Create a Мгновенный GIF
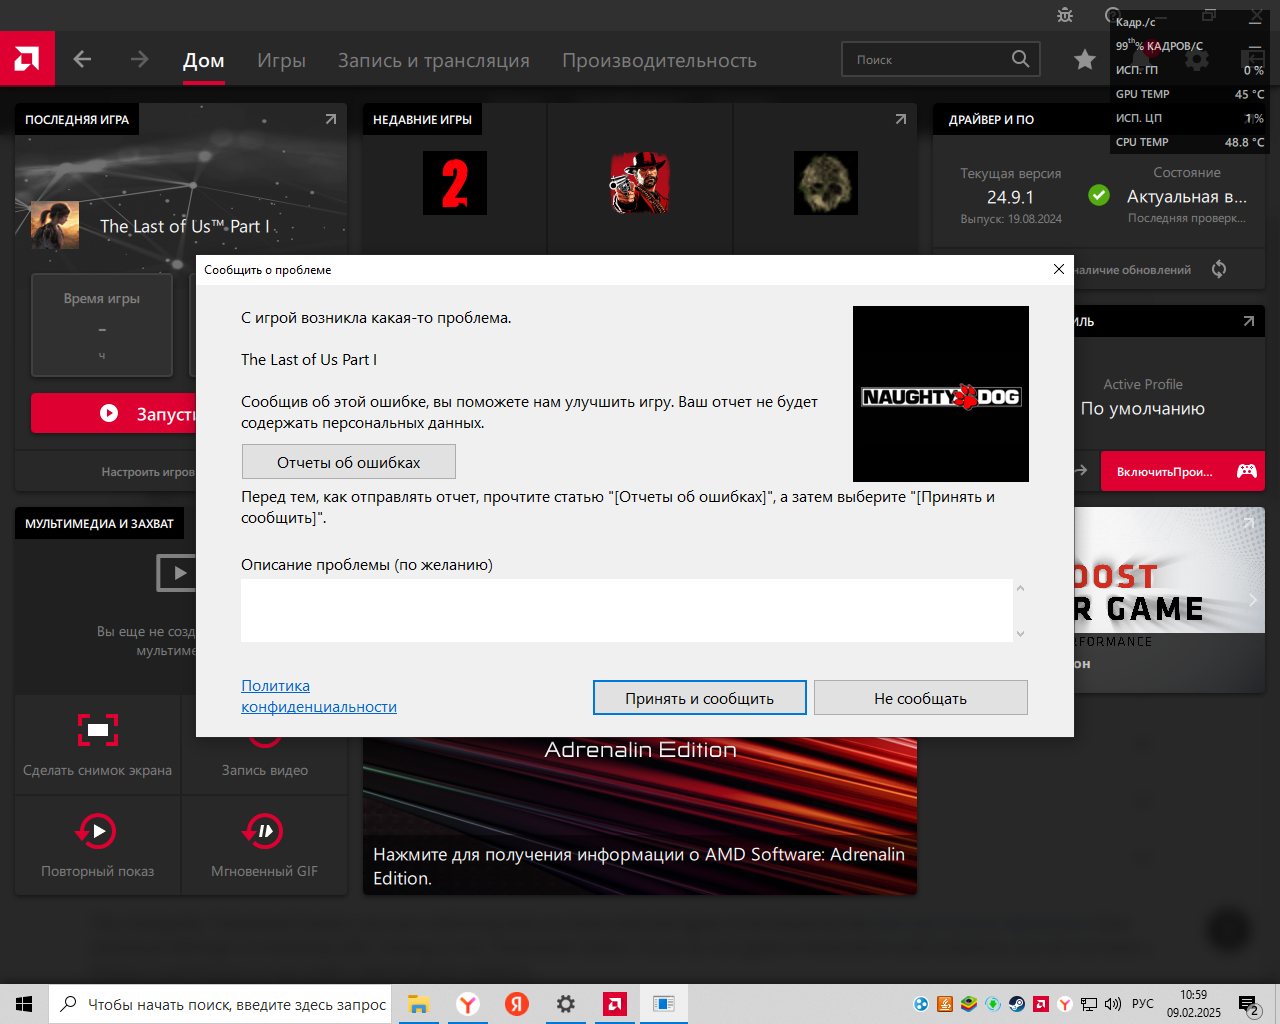Screen dimensions: 1280x1024 pos(264,845)
